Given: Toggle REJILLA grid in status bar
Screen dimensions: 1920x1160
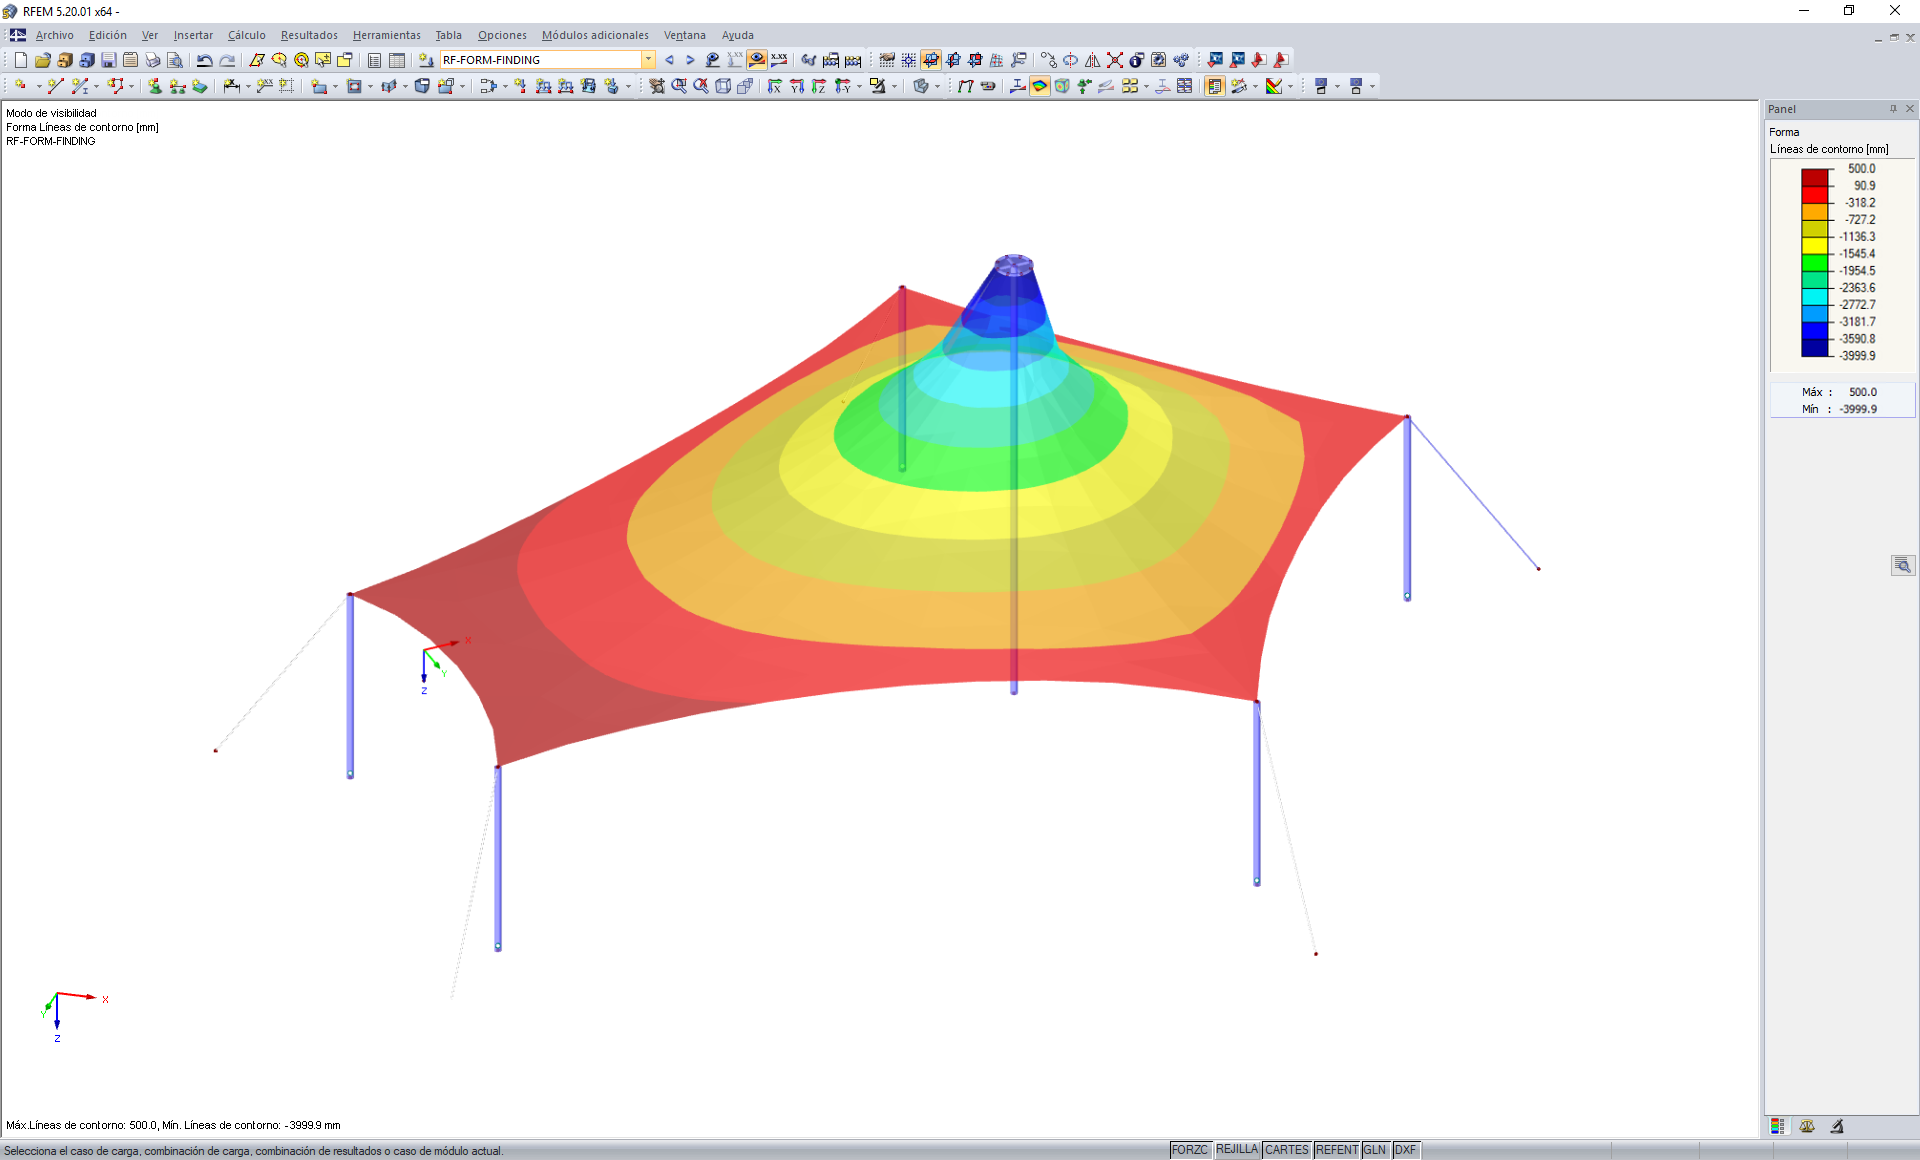Looking at the screenshot, I should [x=1236, y=1150].
